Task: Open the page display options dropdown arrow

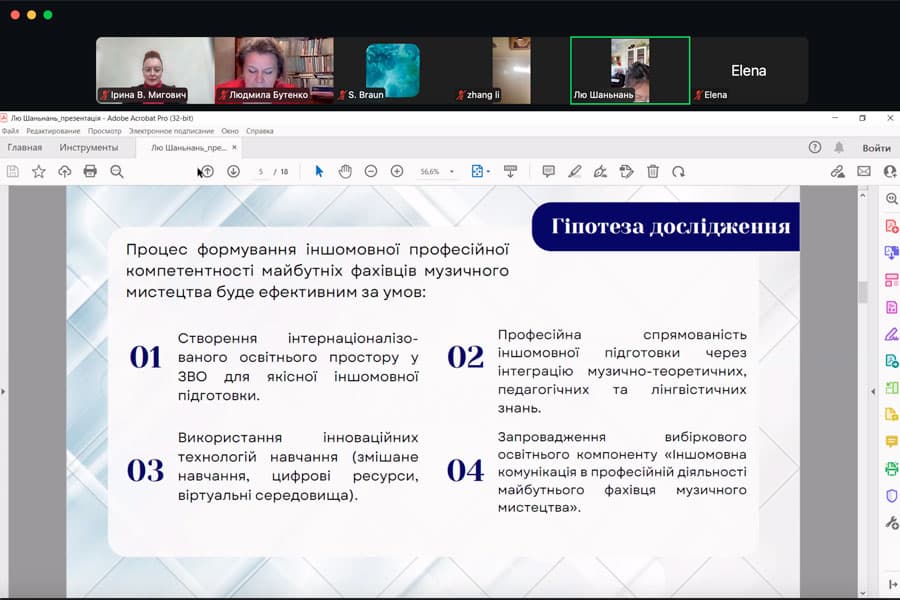Action: tap(489, 171)
